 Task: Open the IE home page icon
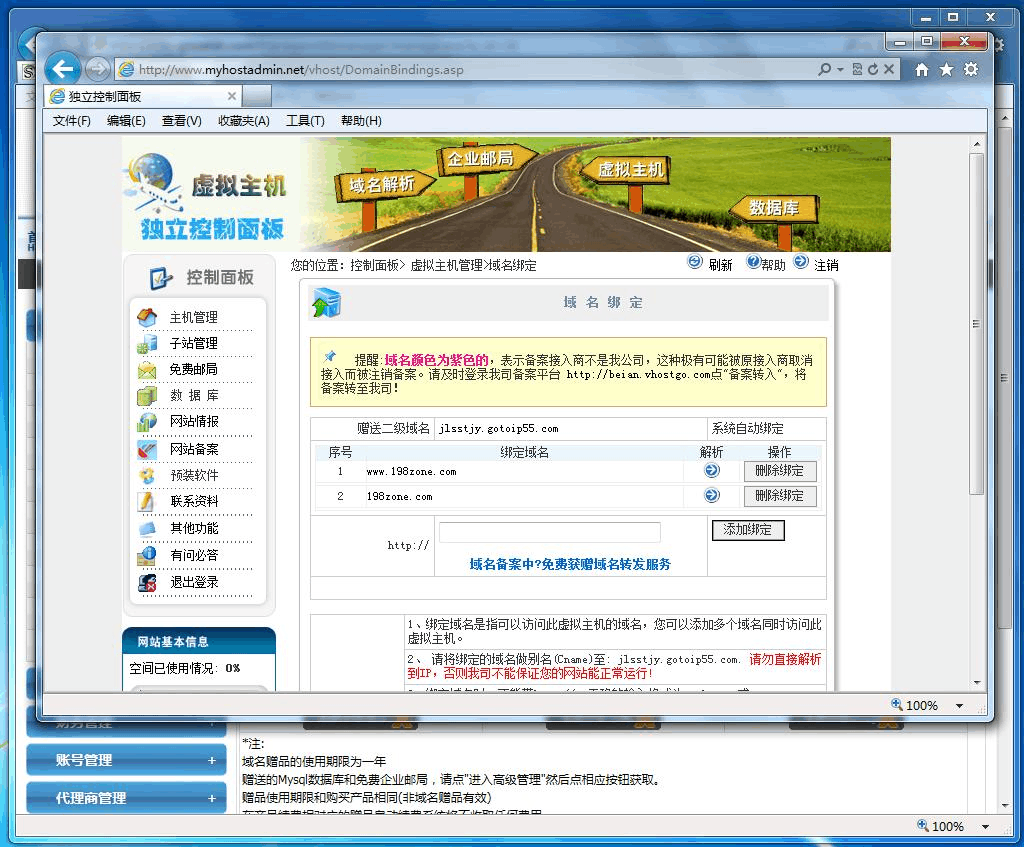tap(921, 69)
